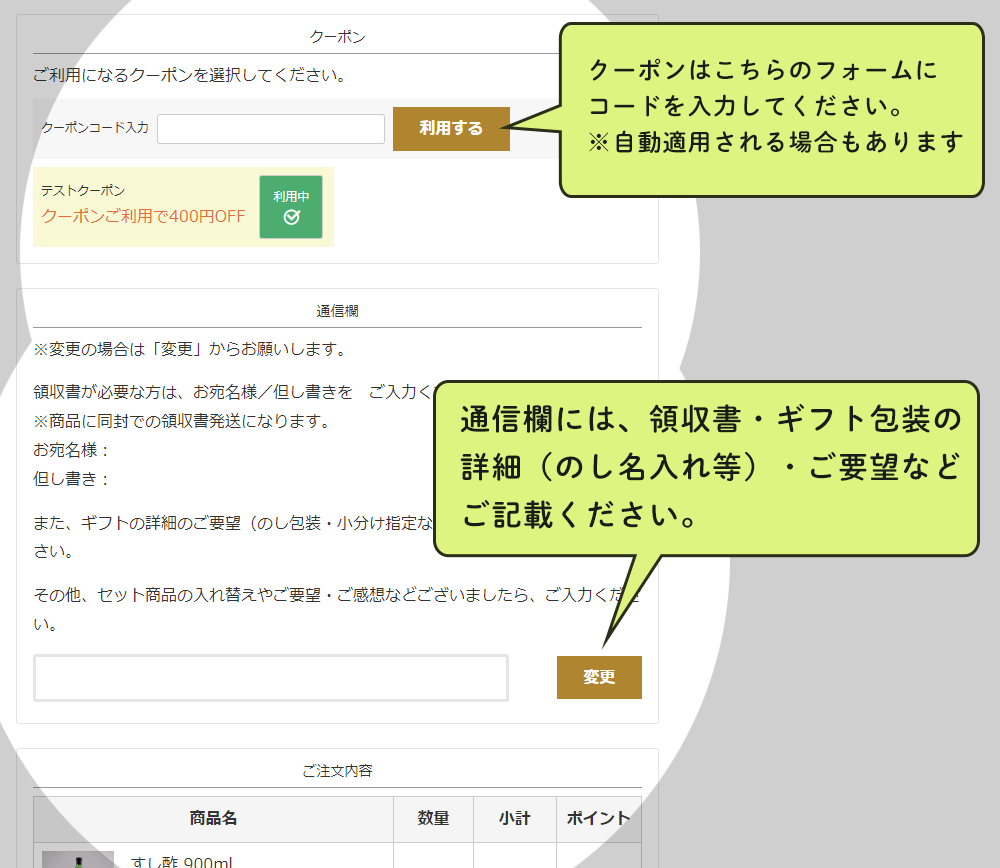1000x868 pixels.
Task: Select the 数量 table column header
Action: (434, 818)
